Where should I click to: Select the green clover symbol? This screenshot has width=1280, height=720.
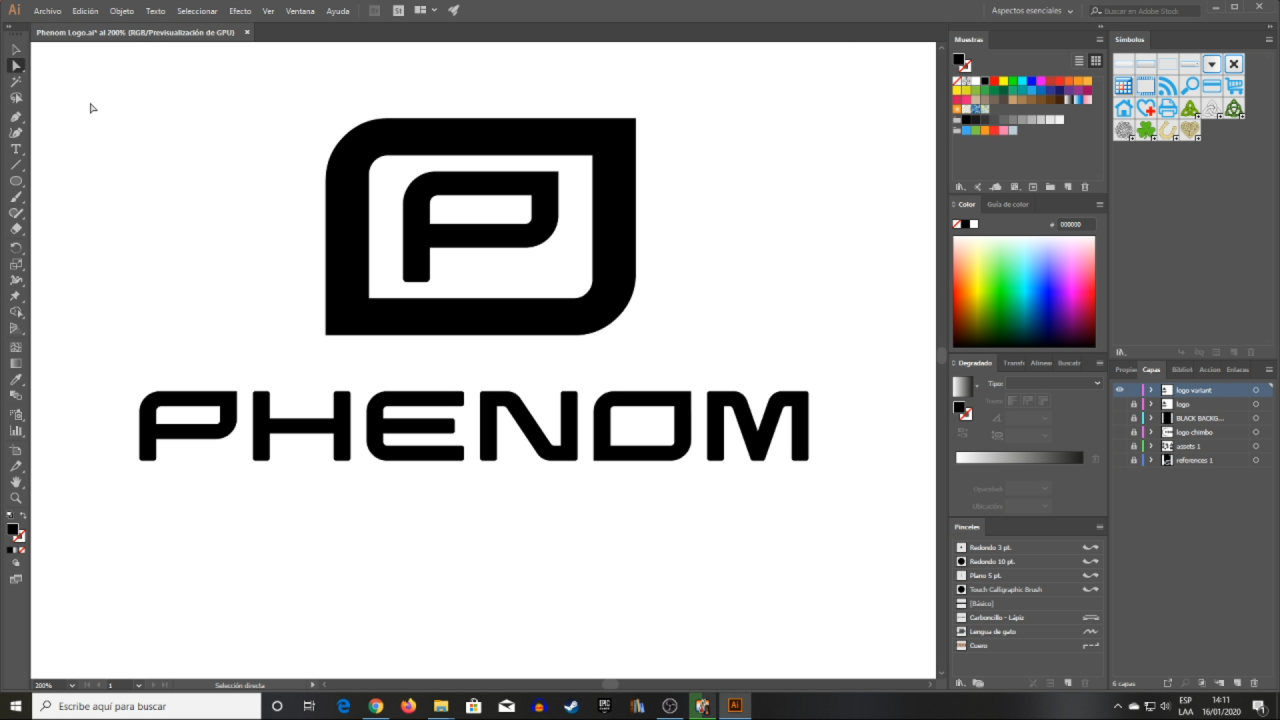click(x=1146, y=130)
